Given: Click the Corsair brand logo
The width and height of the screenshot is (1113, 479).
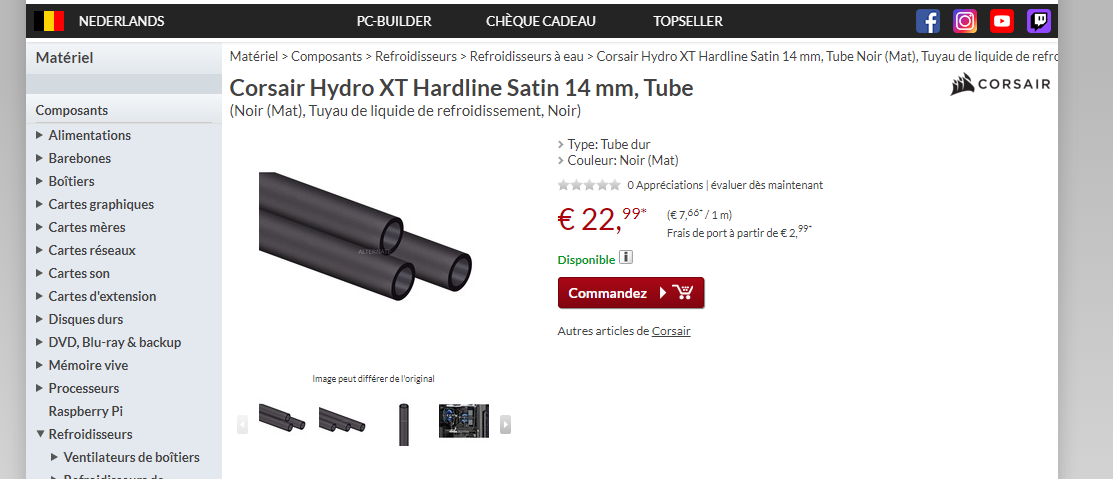Looking at the screenshot, I should [1000, 84].
